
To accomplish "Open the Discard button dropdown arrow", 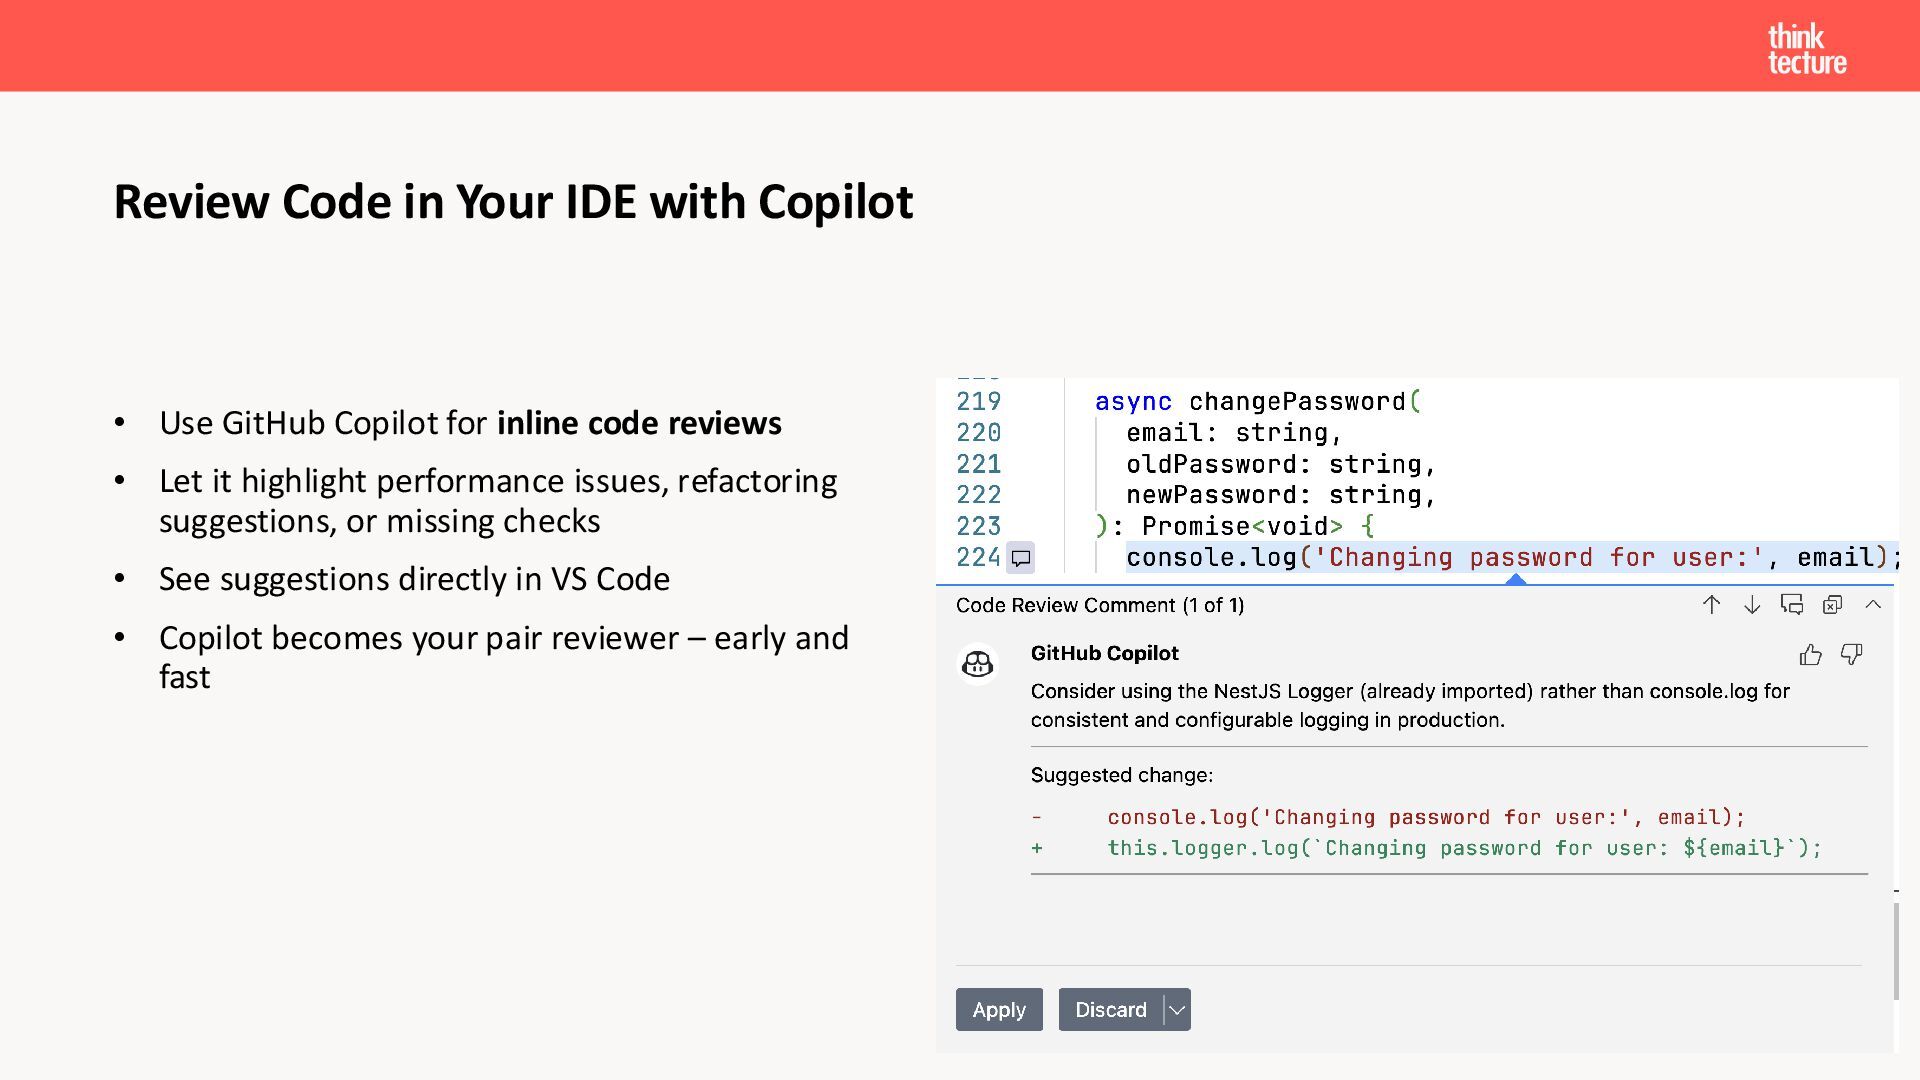I will [x=1177, y=1010].
